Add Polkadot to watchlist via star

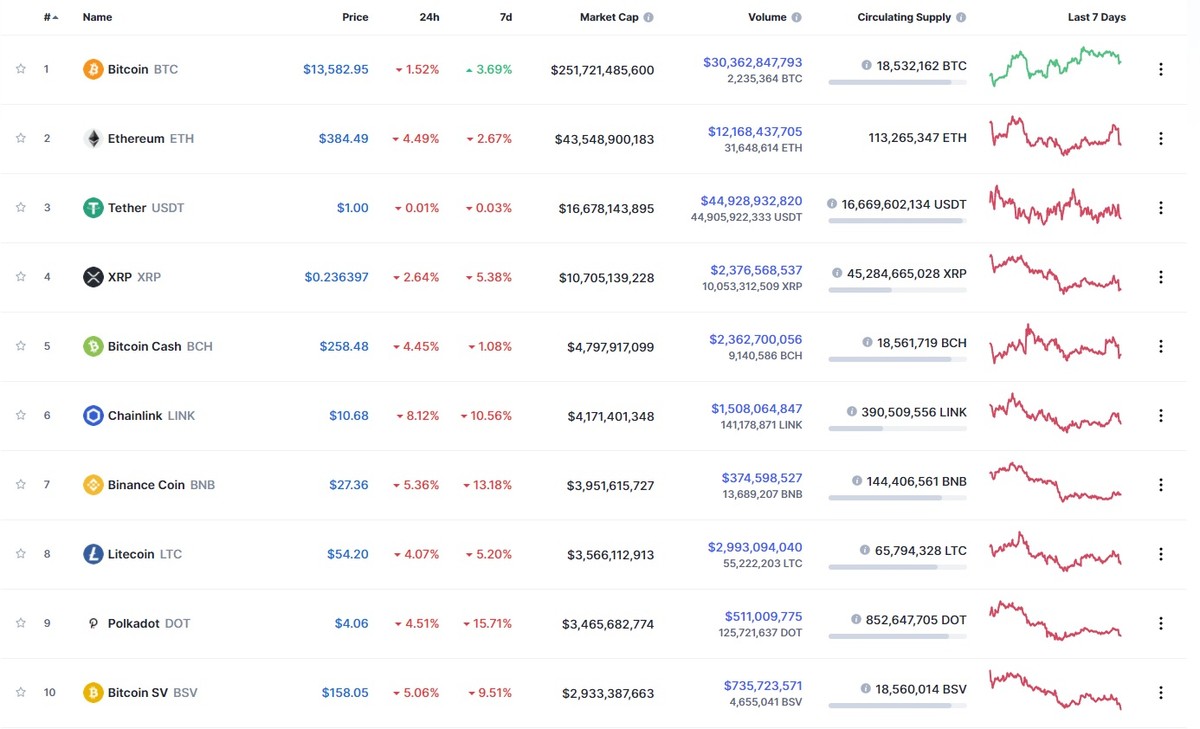[x=20, y=622]
